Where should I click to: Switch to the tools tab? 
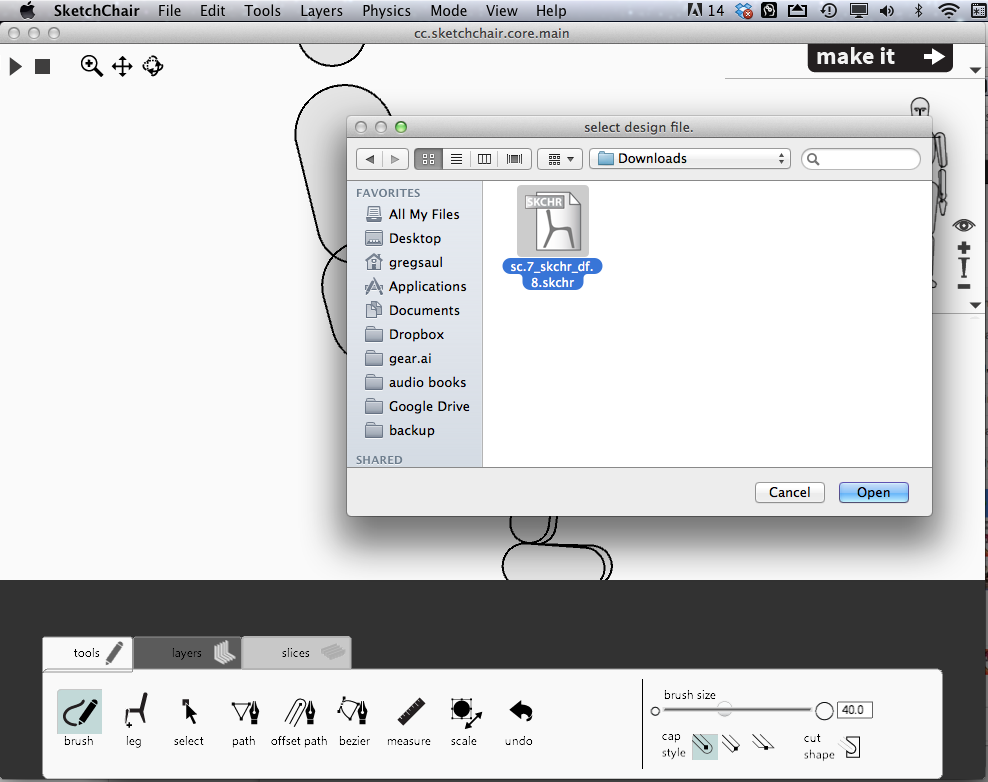(x=88, y=653)
